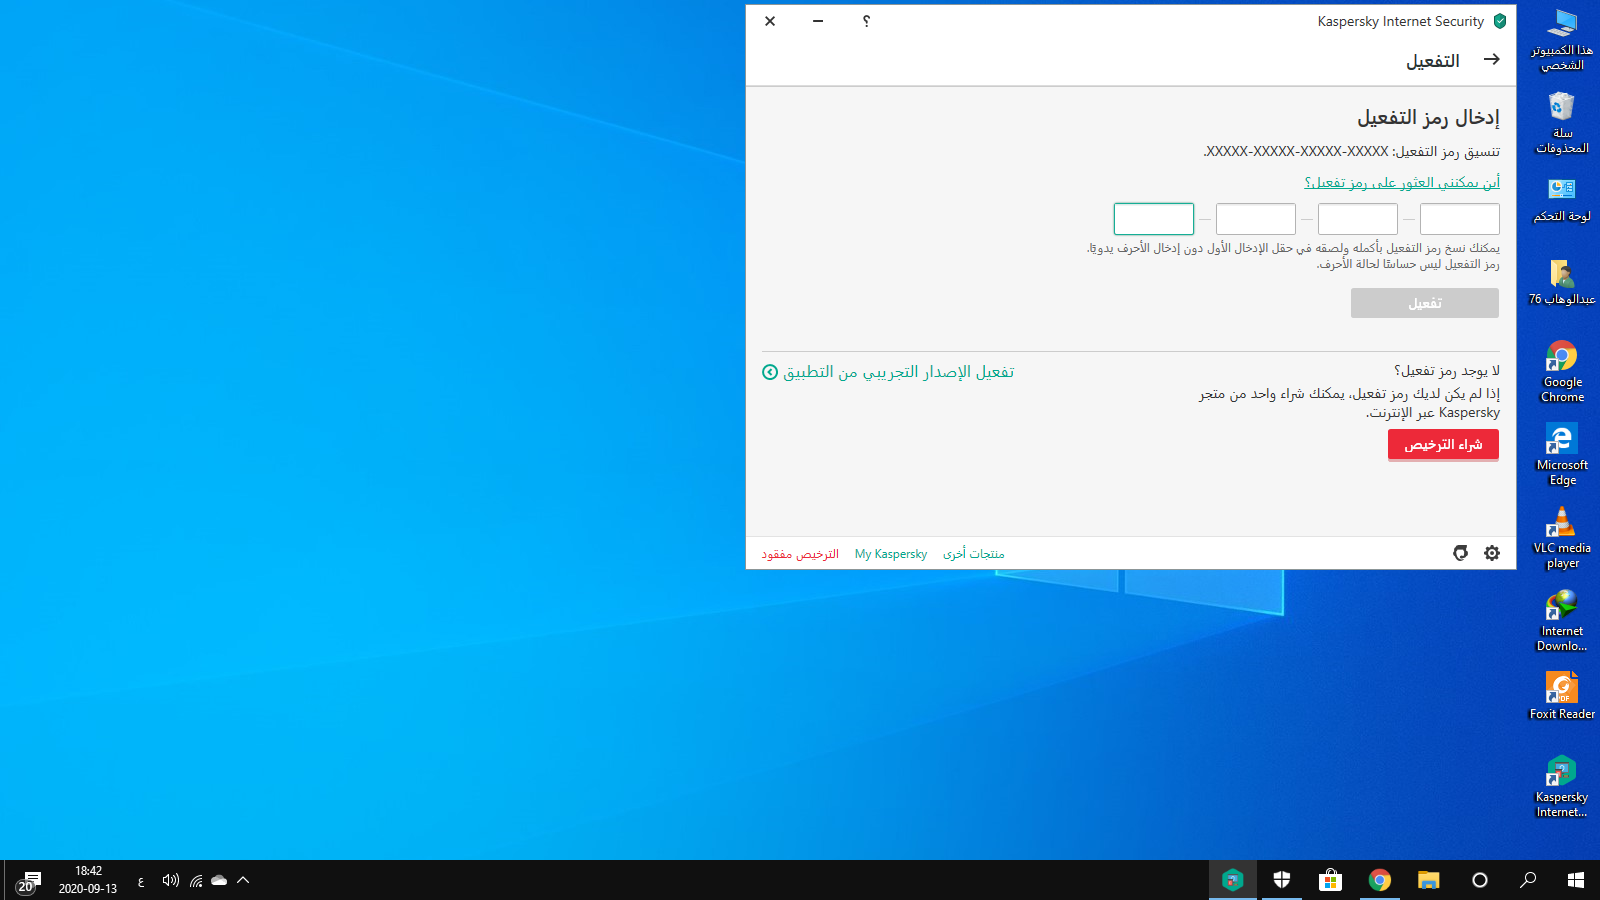Click the إدخال رمز التفعيل heading
Image resolution: width=1600 pixels, height=900 pixels.
(x=1428, y=117)
